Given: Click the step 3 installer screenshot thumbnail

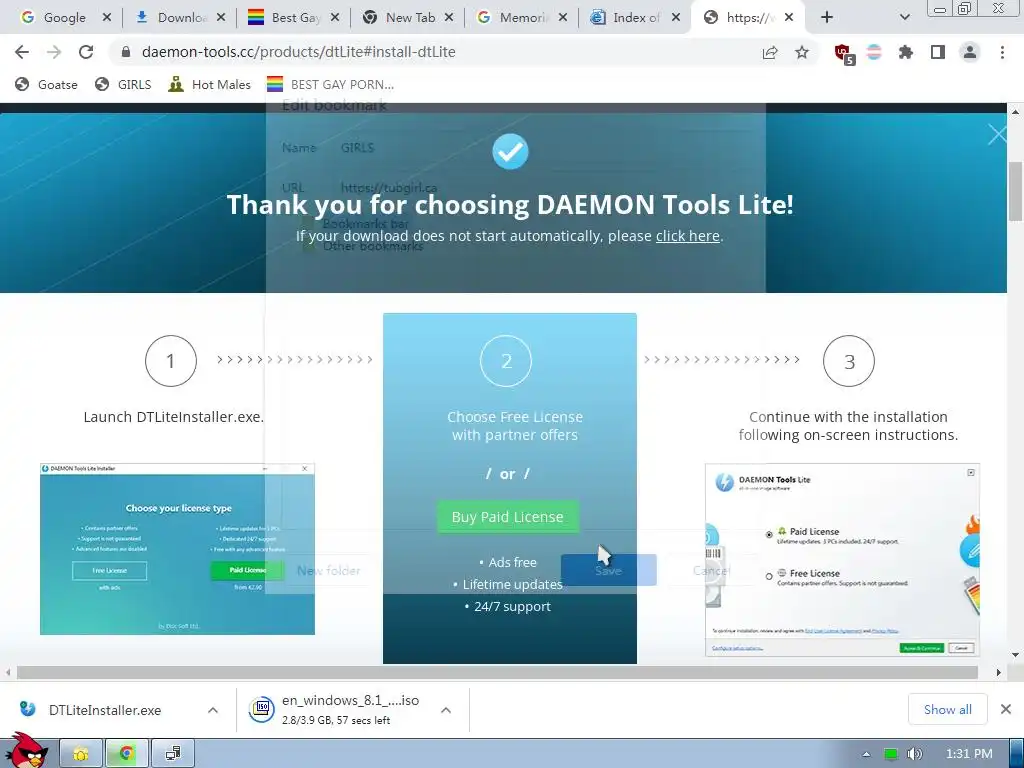Looking at the screenshot, I should pyautogui.click(x=842, y=560).
